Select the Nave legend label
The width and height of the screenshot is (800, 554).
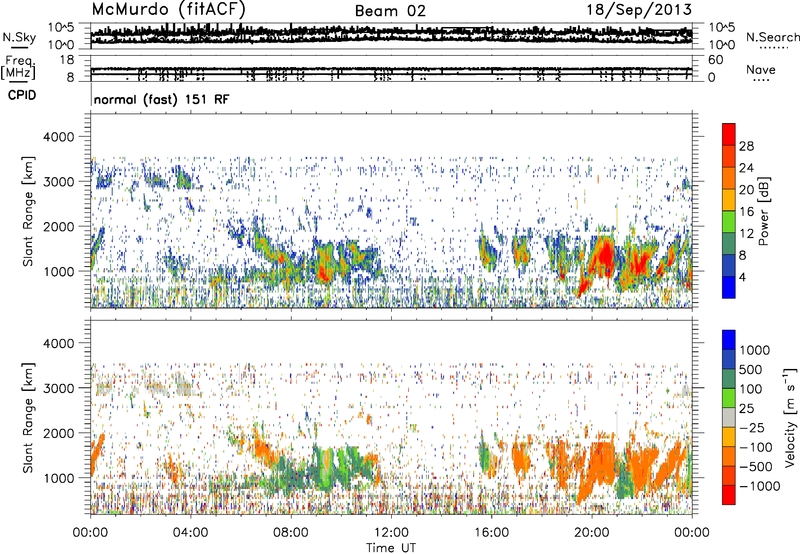click(x=761, y=69)
